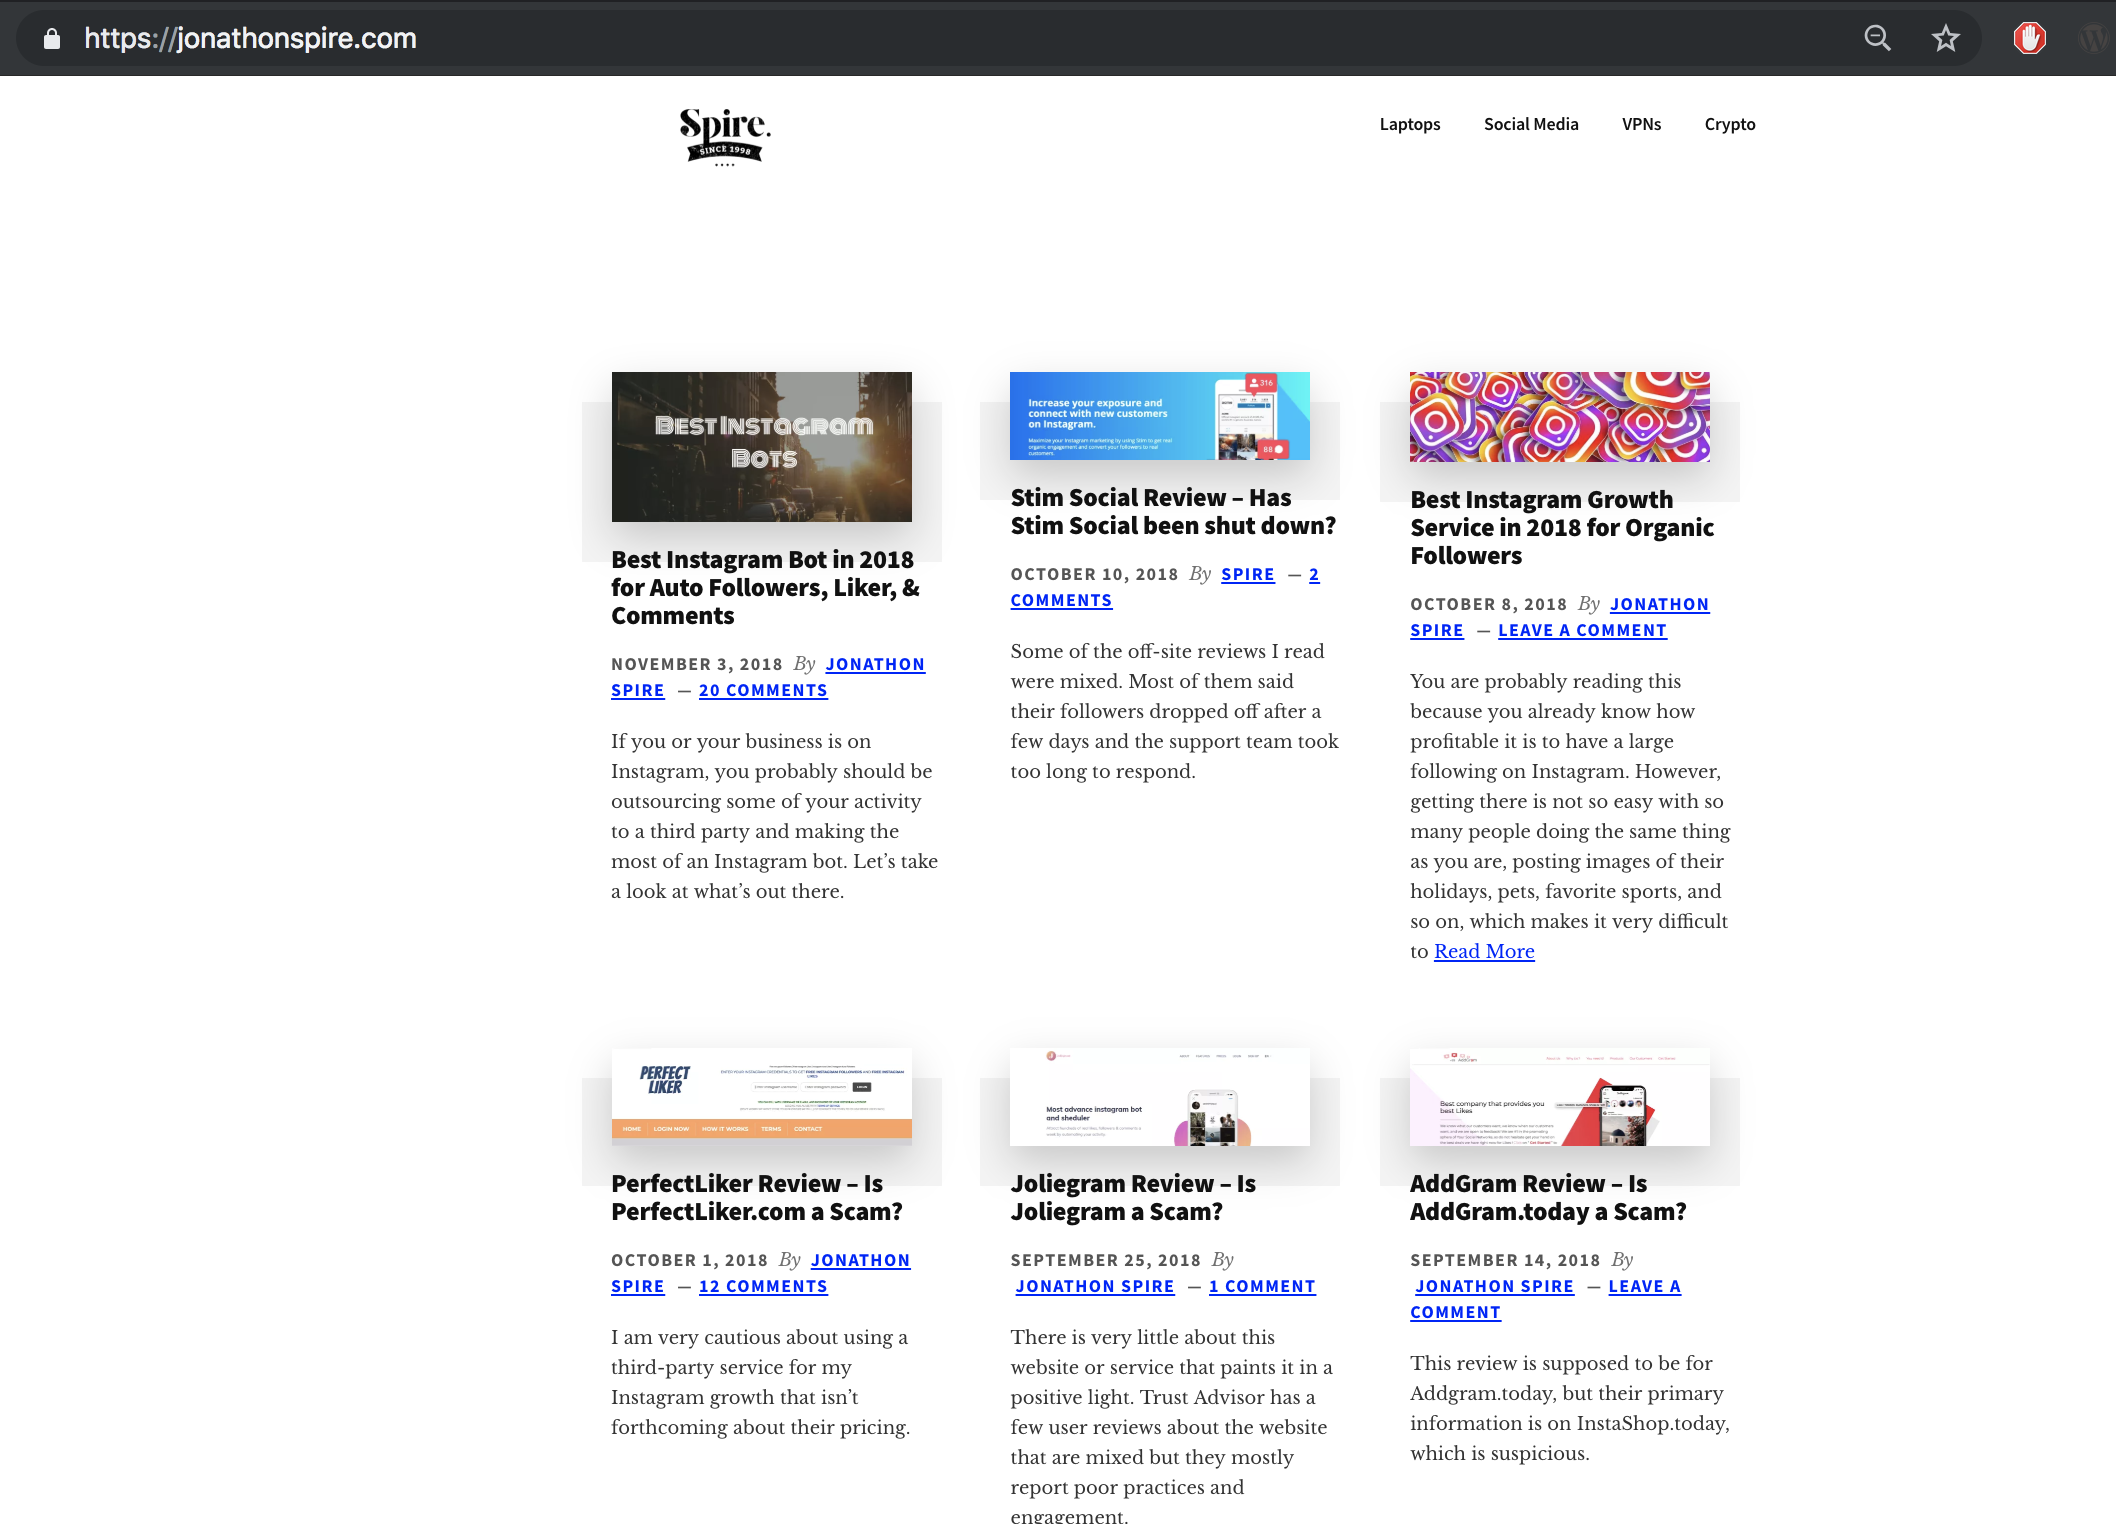Open the AddGram article thumbnail
Image resolution: width=2116 pixels, height=1524 pixels.
tap(1560, 1097)
